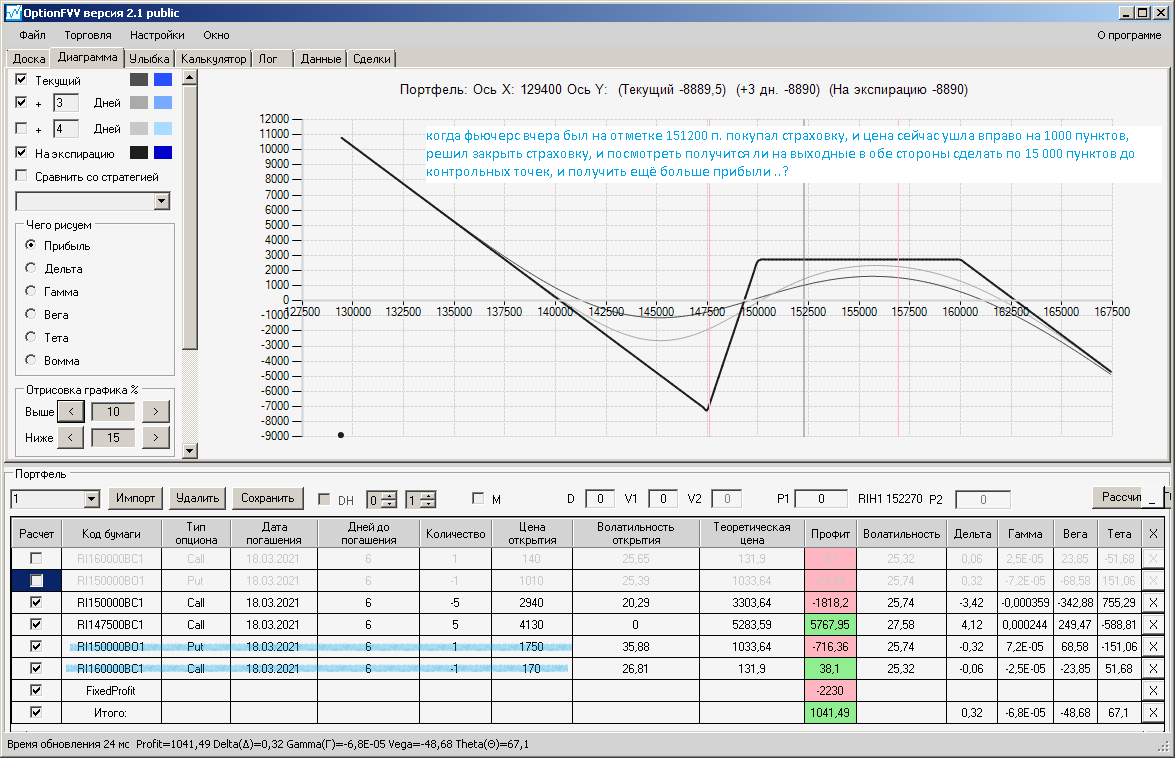Open the portfolio number dropdown

(91, 499)
